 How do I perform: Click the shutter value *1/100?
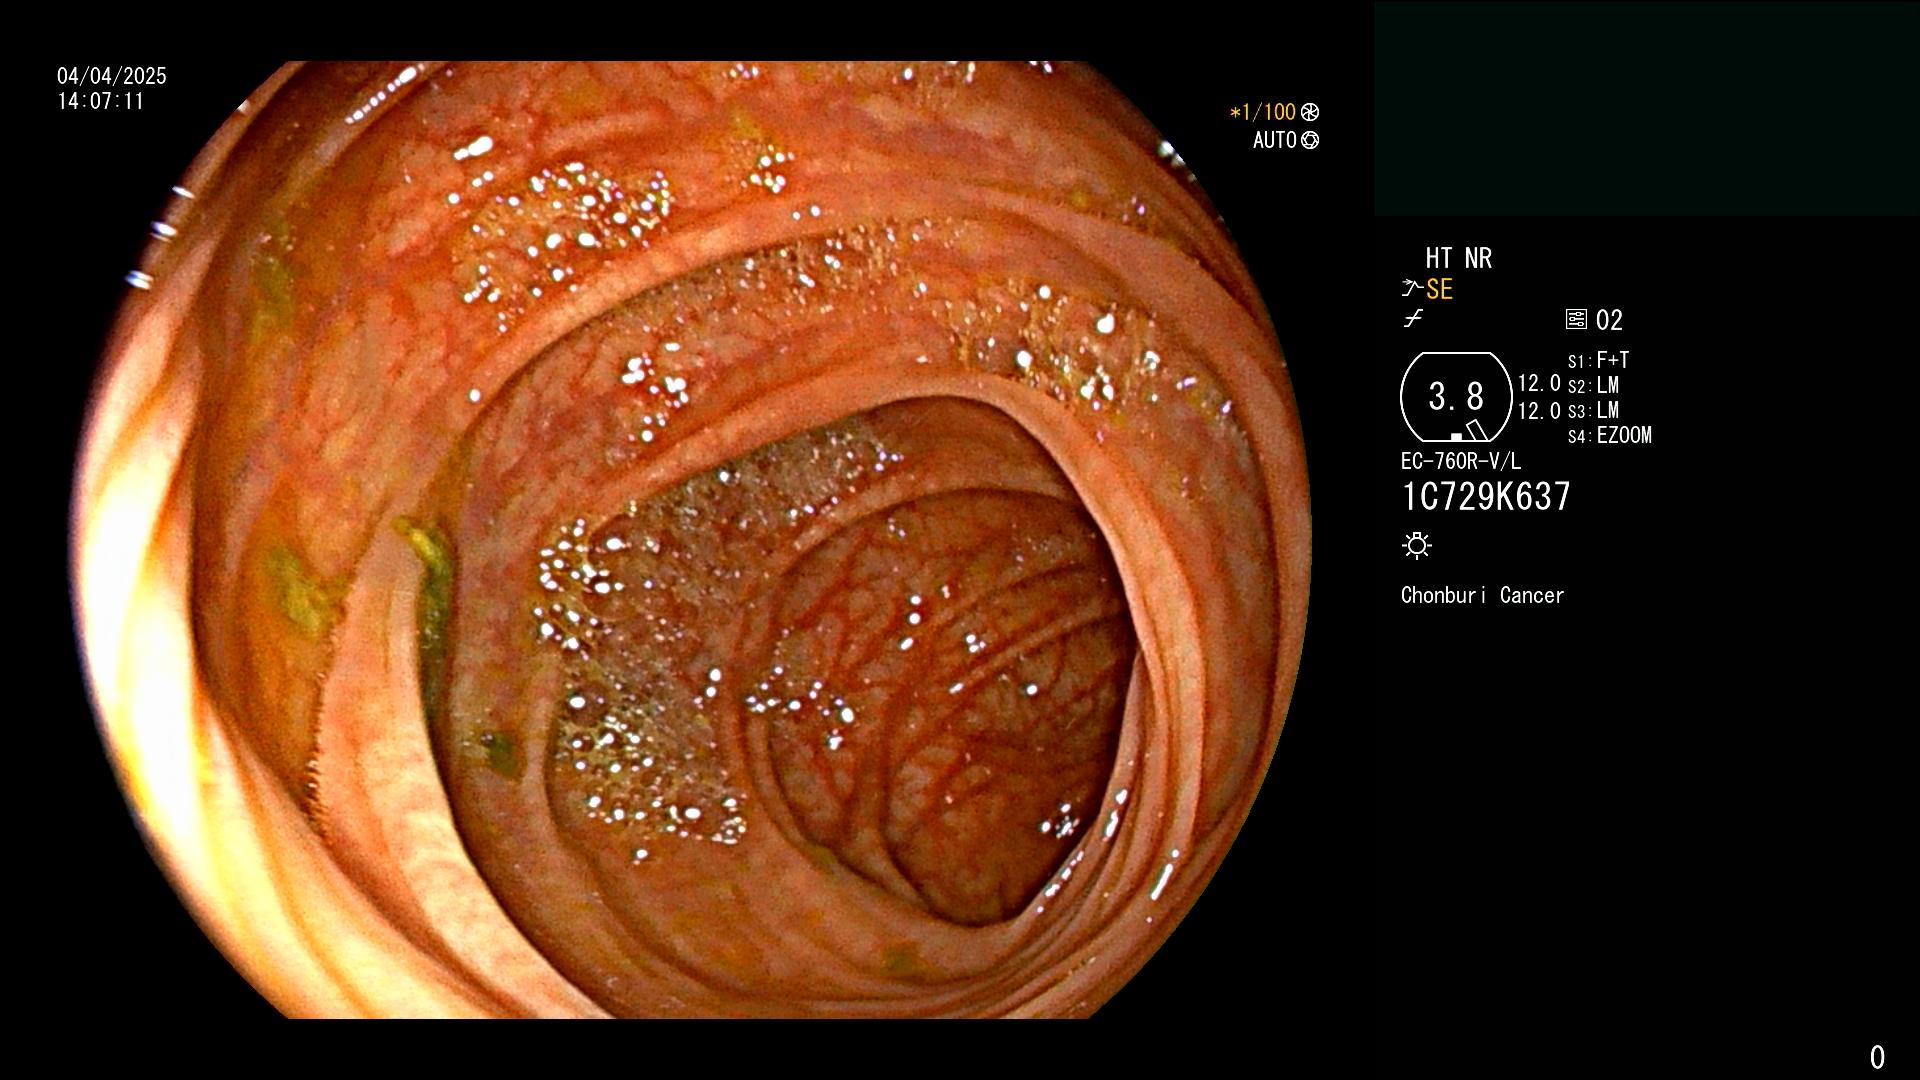coord(1262,113)
